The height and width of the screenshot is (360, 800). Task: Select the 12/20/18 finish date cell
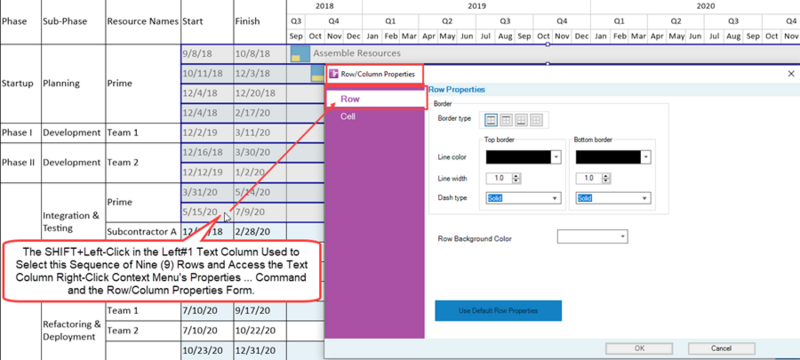[260, 93]
